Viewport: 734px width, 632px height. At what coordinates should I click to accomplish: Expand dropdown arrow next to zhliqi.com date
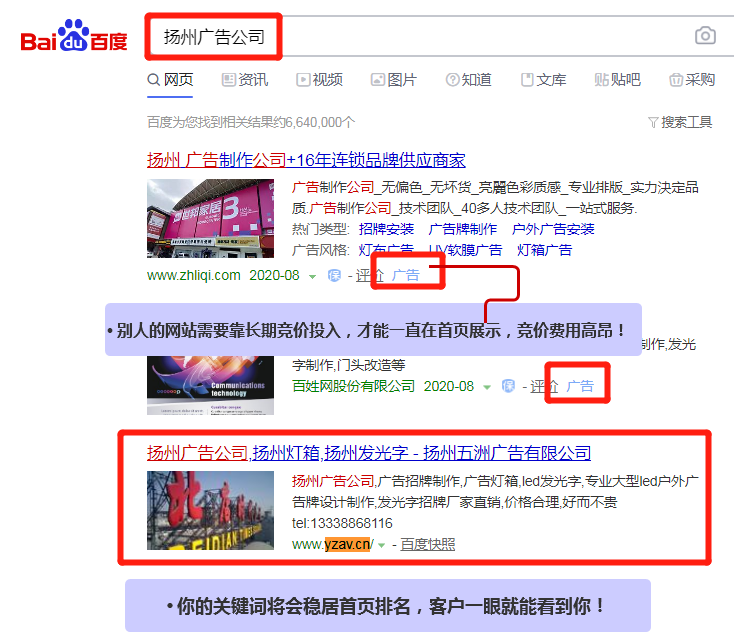pos(312,277)
